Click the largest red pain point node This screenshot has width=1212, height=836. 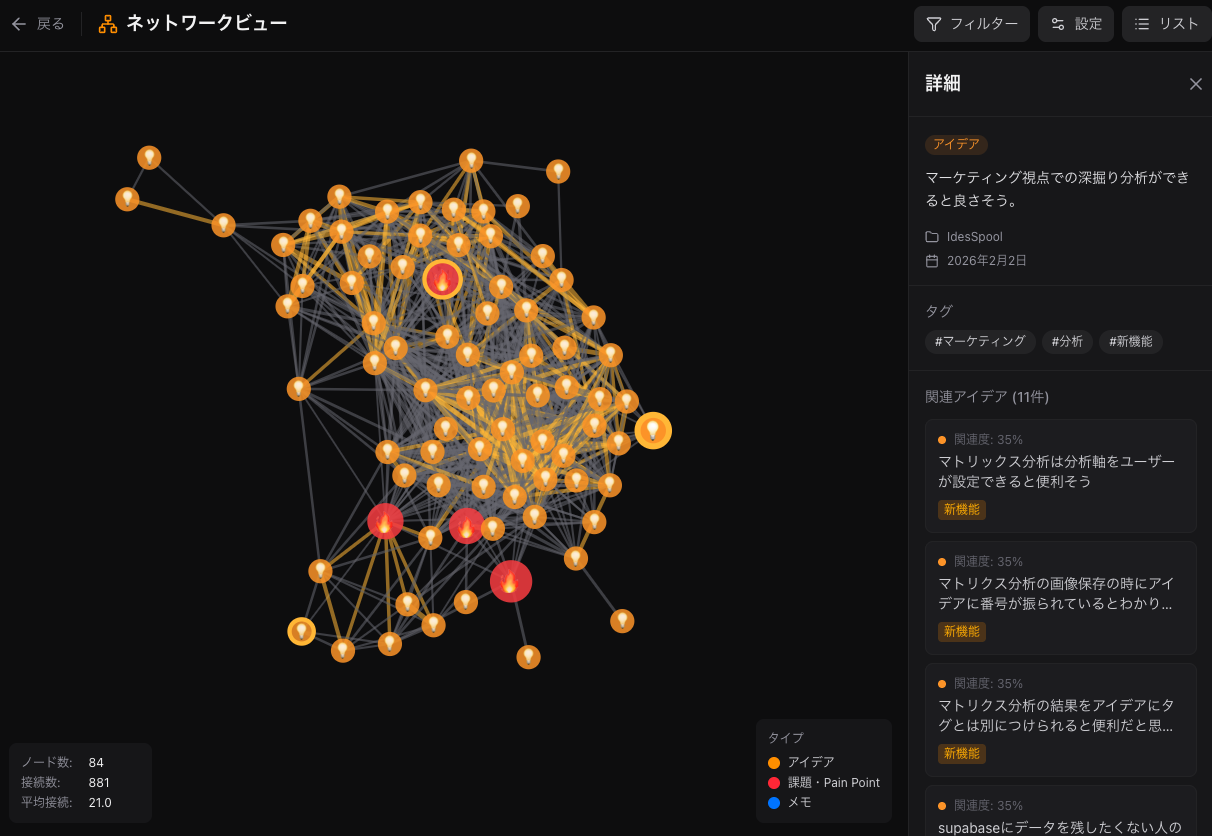pyautogui.click(x=510, y=581)
